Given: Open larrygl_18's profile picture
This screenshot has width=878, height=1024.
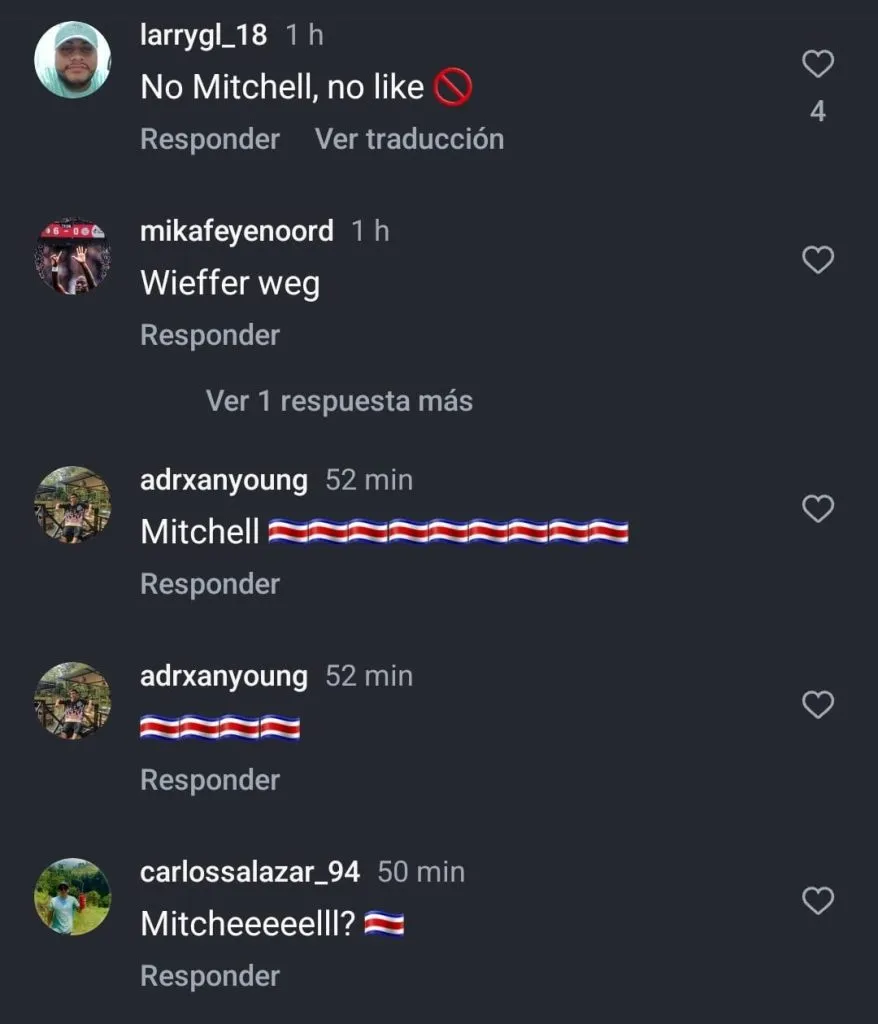Looking at the screenshot, I should click(x=73, y=60).
